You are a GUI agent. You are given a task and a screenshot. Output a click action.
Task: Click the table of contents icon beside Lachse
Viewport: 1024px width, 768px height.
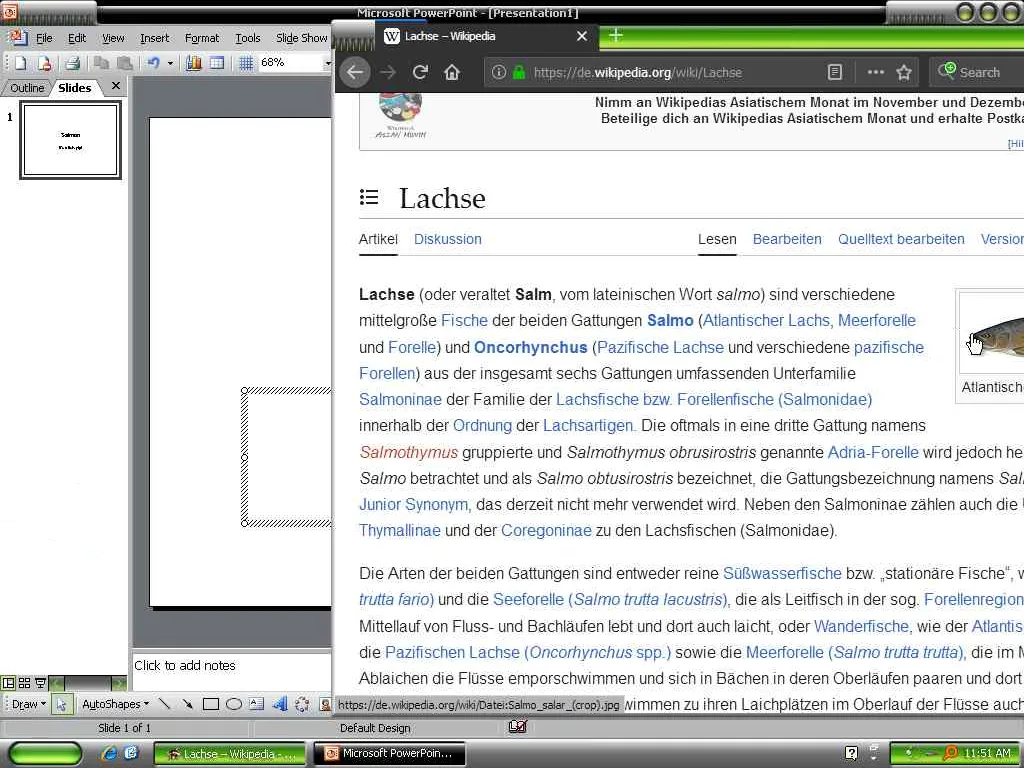click(x=369, y=197)
